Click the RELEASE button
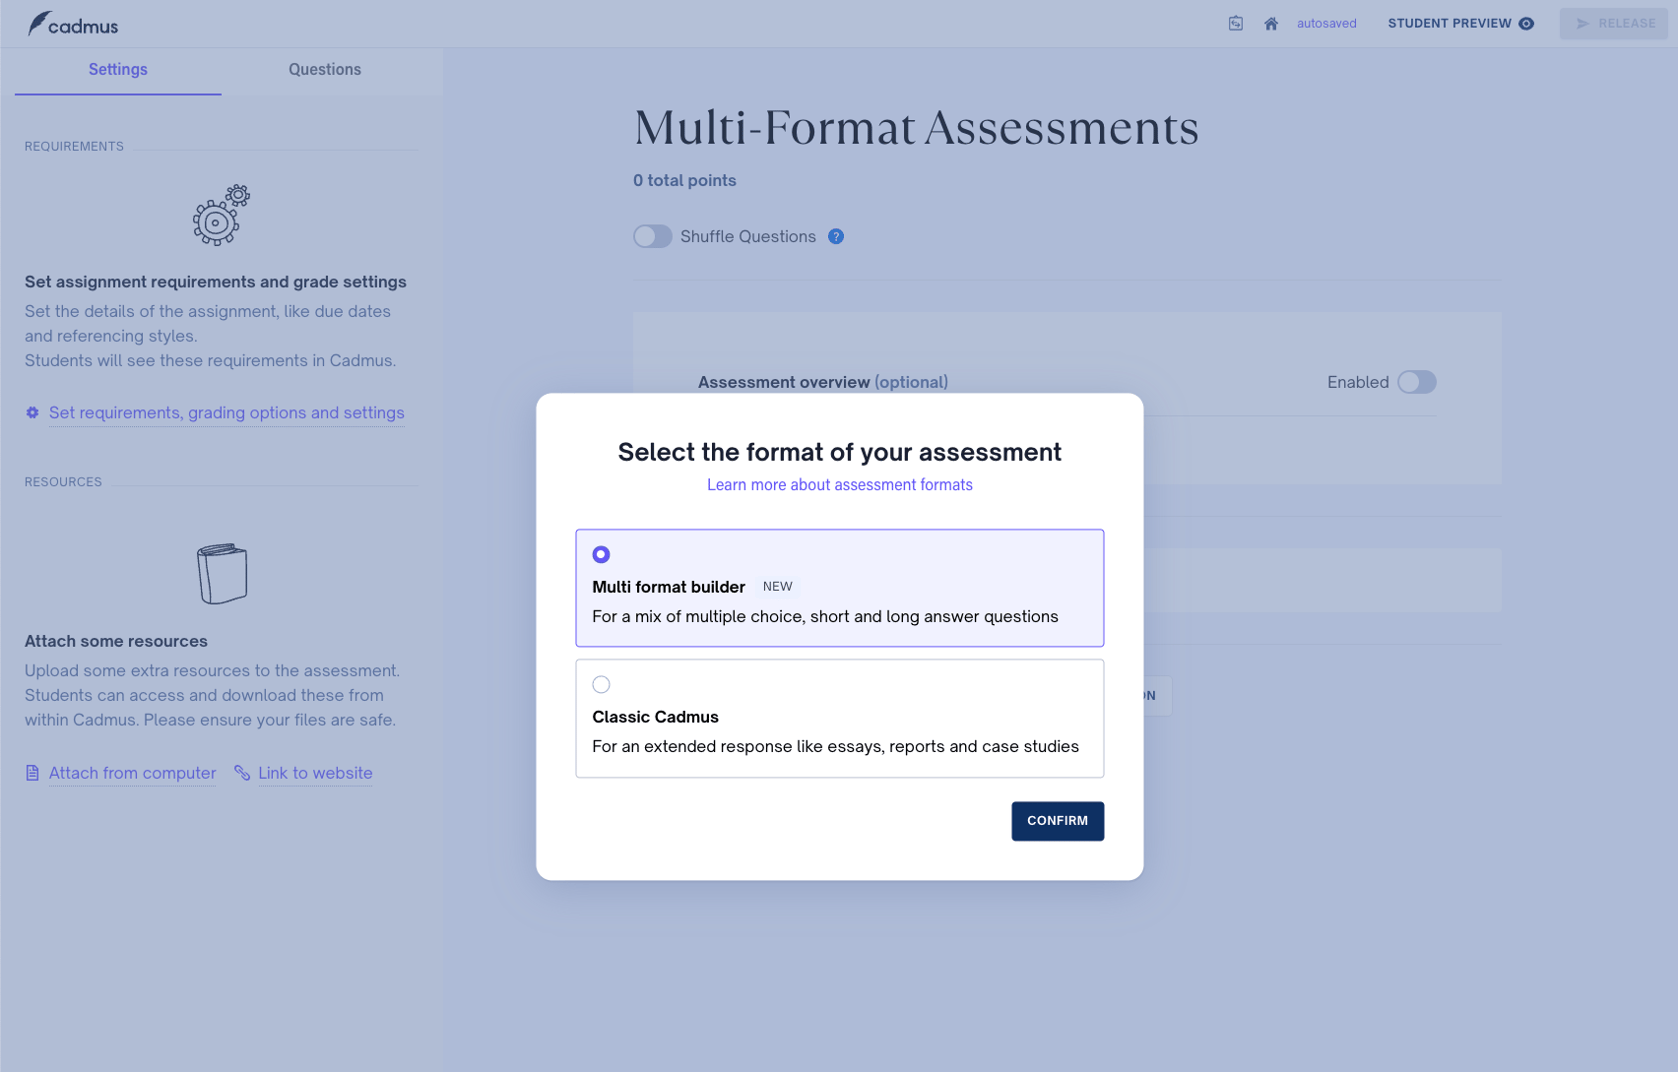Screen dimensions: 1678x1072 pos(1613,23)
